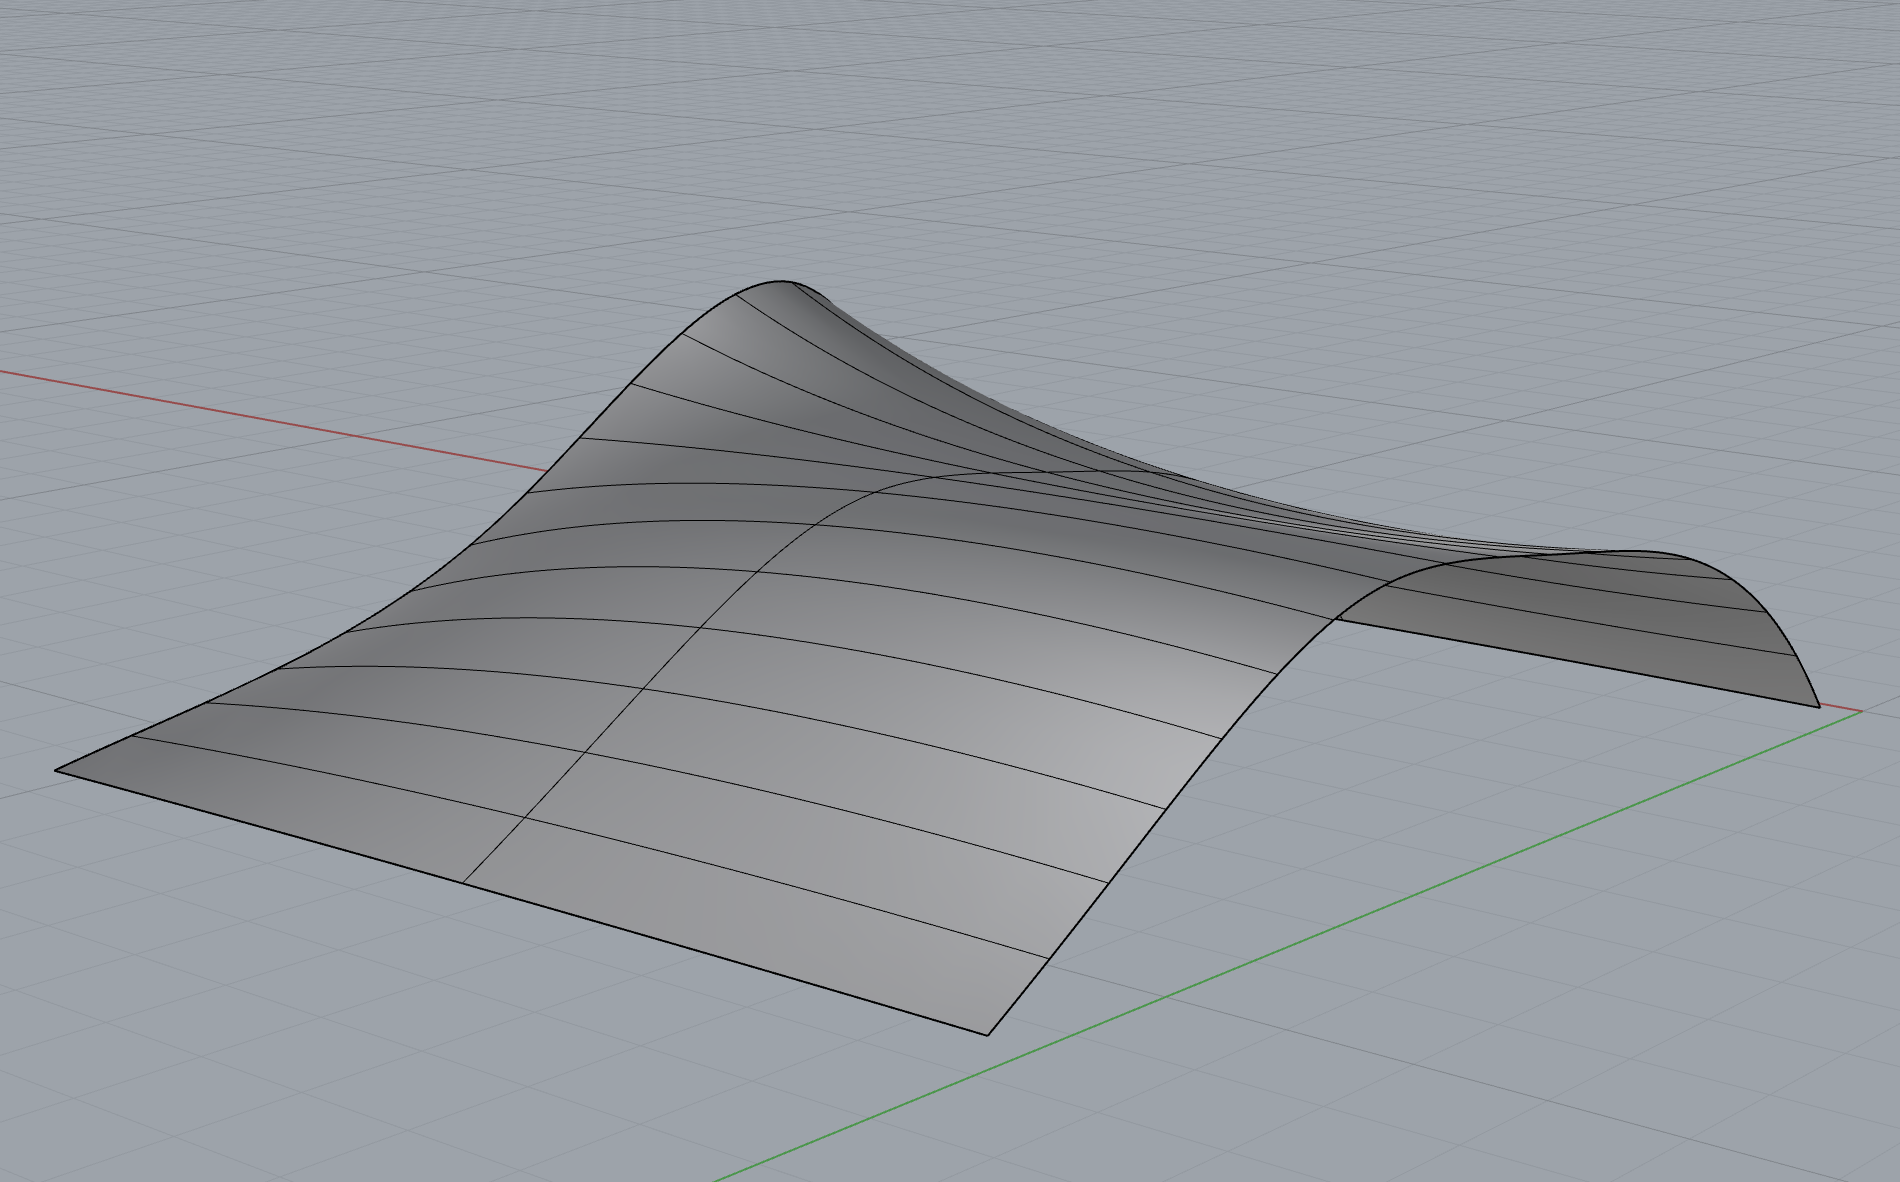Select the straight front edge of the surface
The width and height of the screenshot is (1900, 1182).
520,901
